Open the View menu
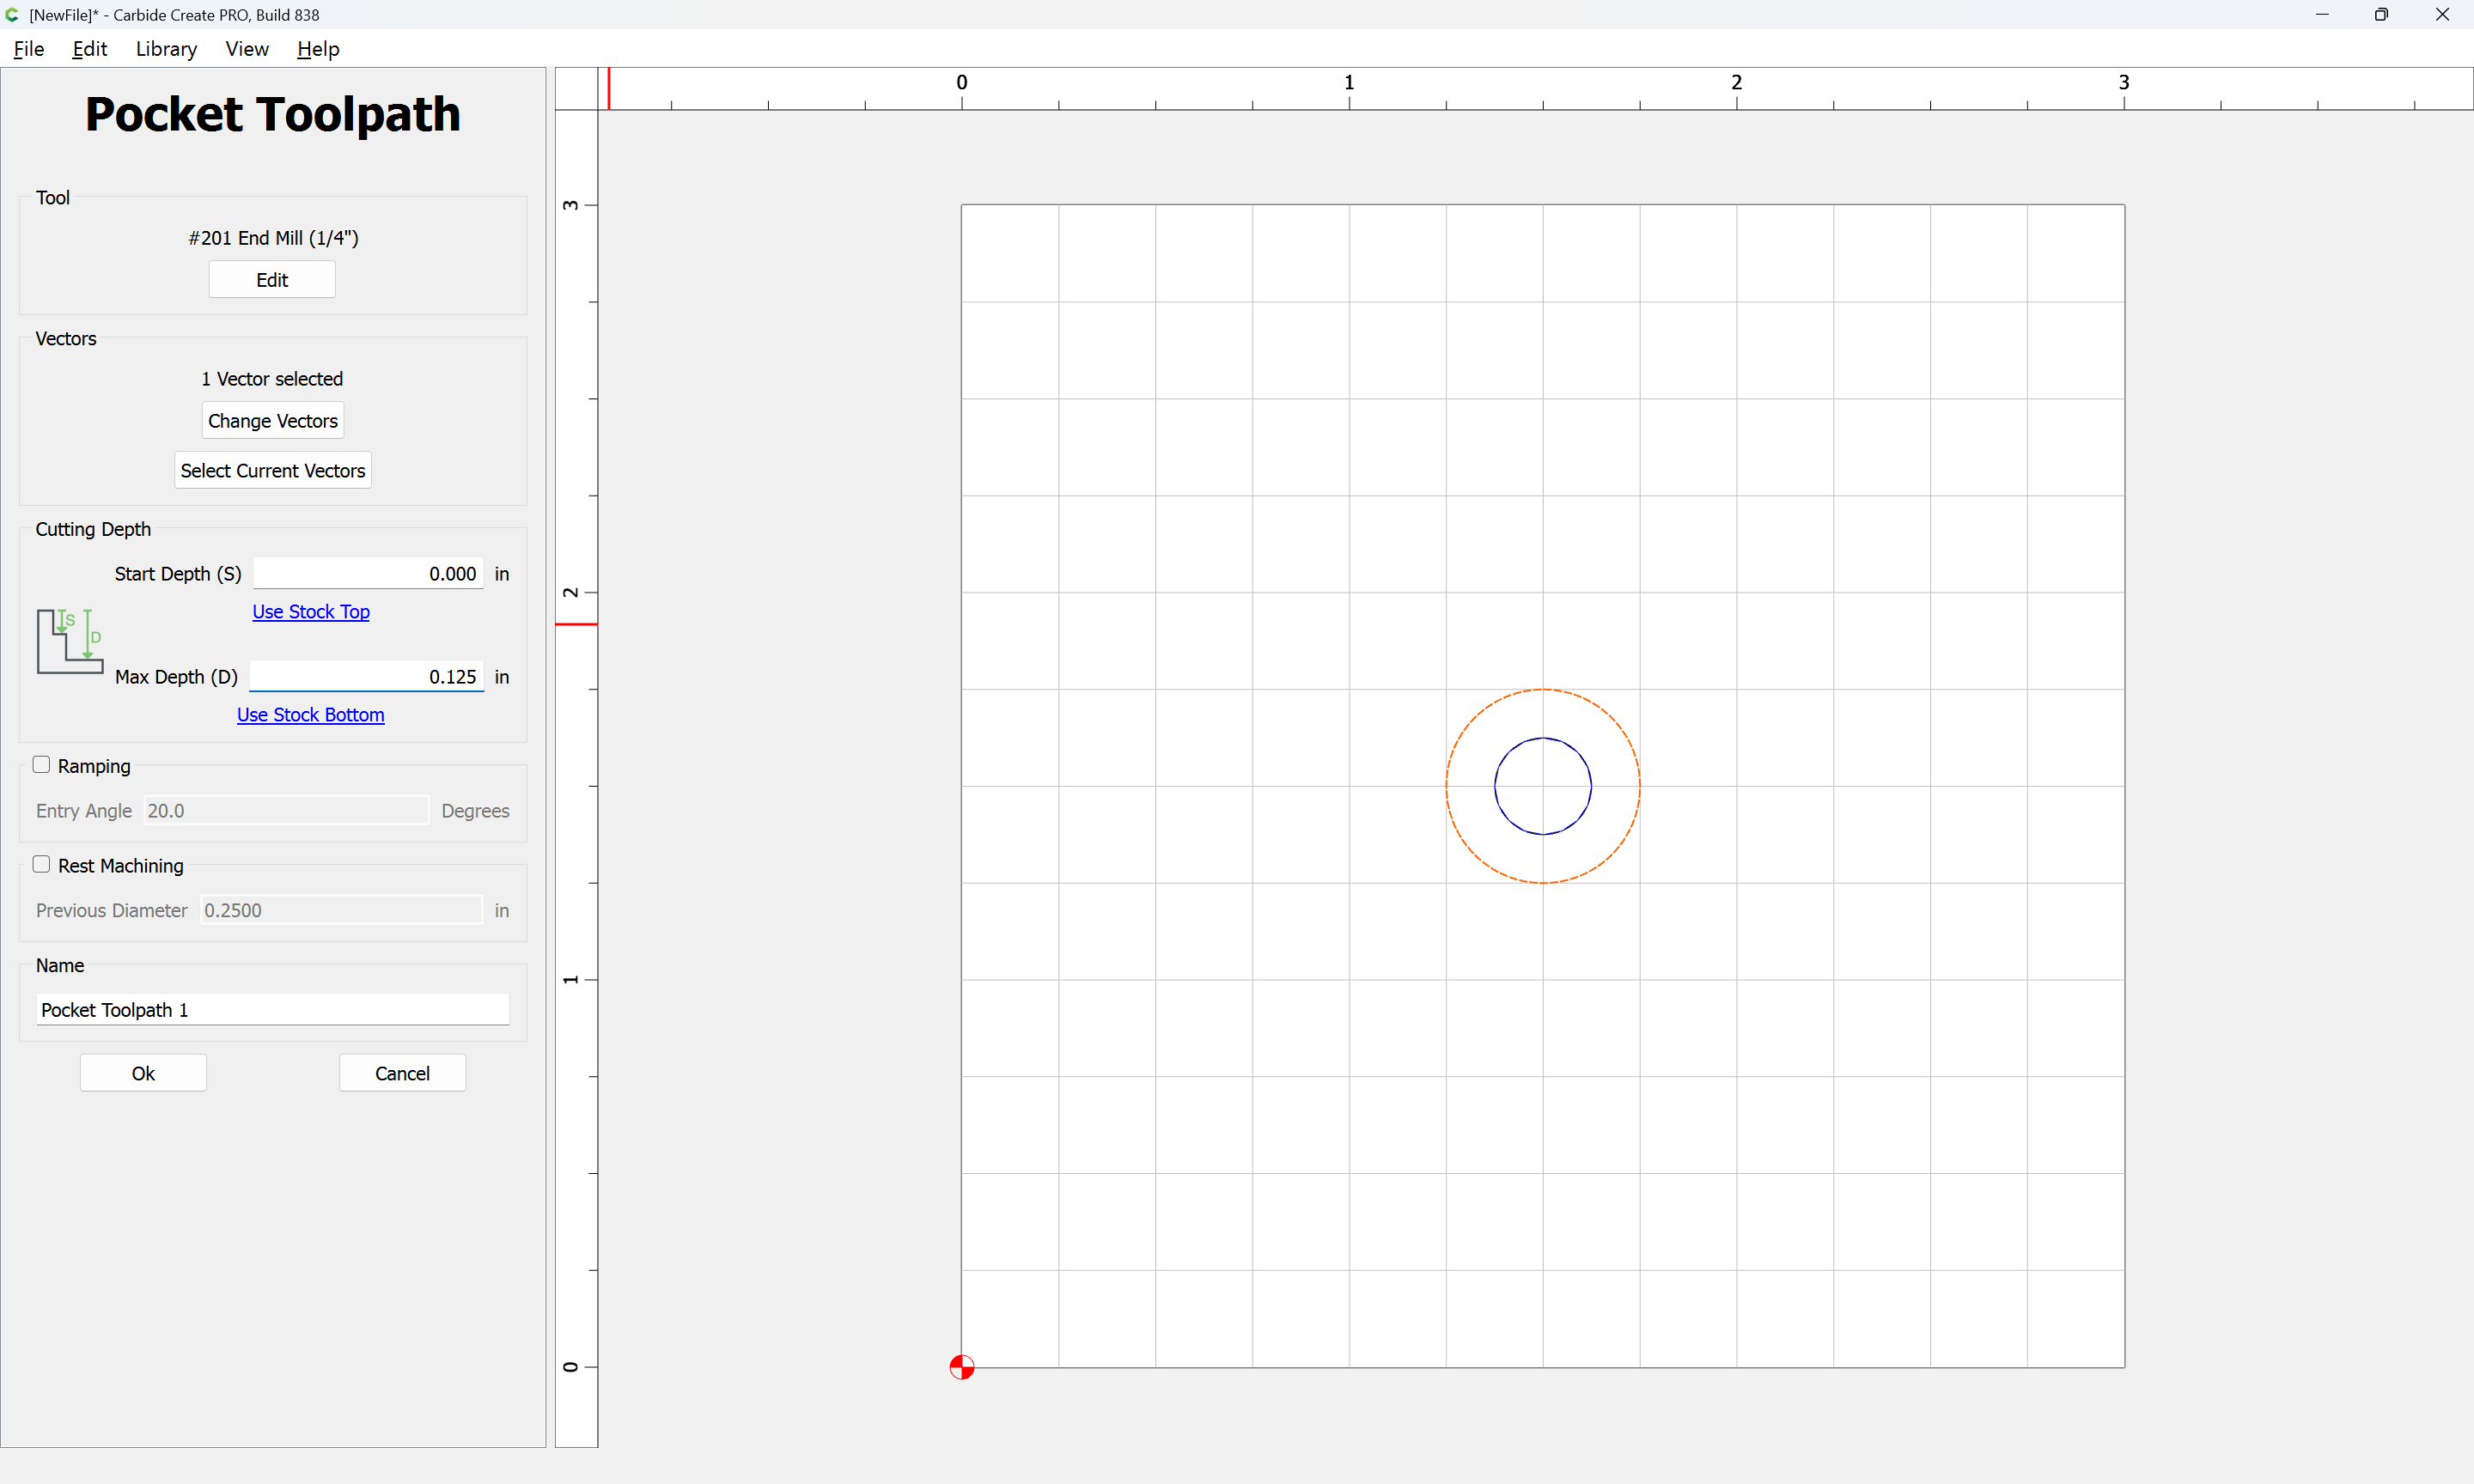This screenshot has width=2474, height=1484. click(x=246, y=49)
